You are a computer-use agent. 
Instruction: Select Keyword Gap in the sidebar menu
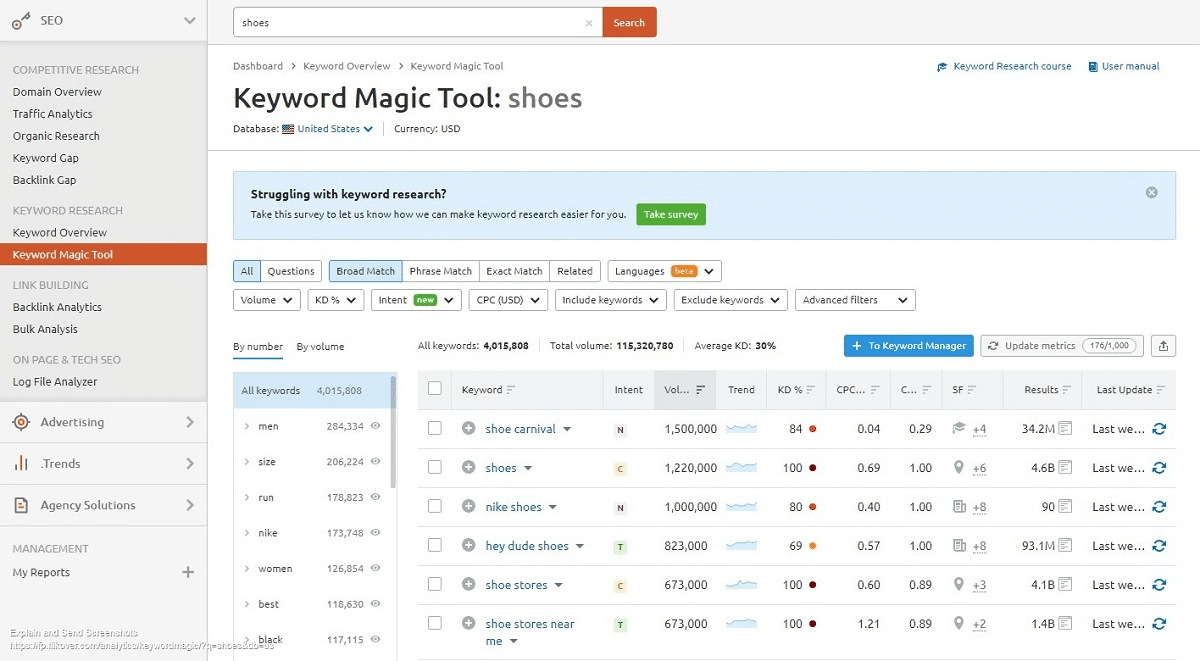45,157
